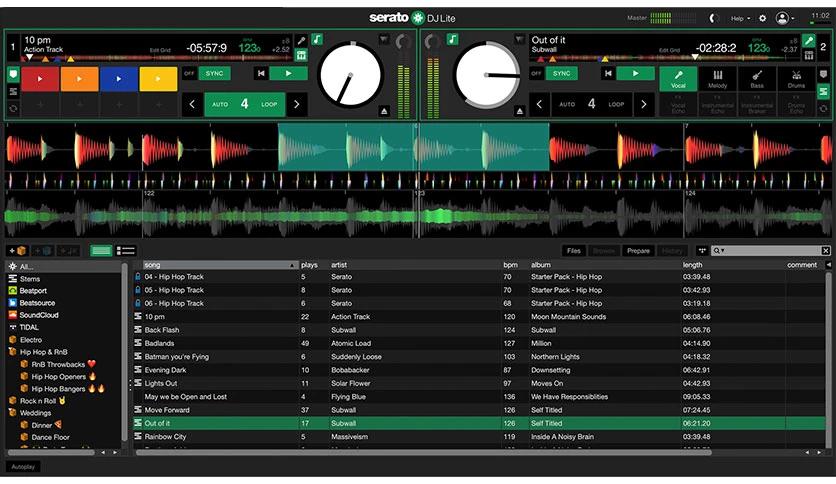836x484 pixels.
Task: Play deck 1
Action: click(x=288, y=74)
